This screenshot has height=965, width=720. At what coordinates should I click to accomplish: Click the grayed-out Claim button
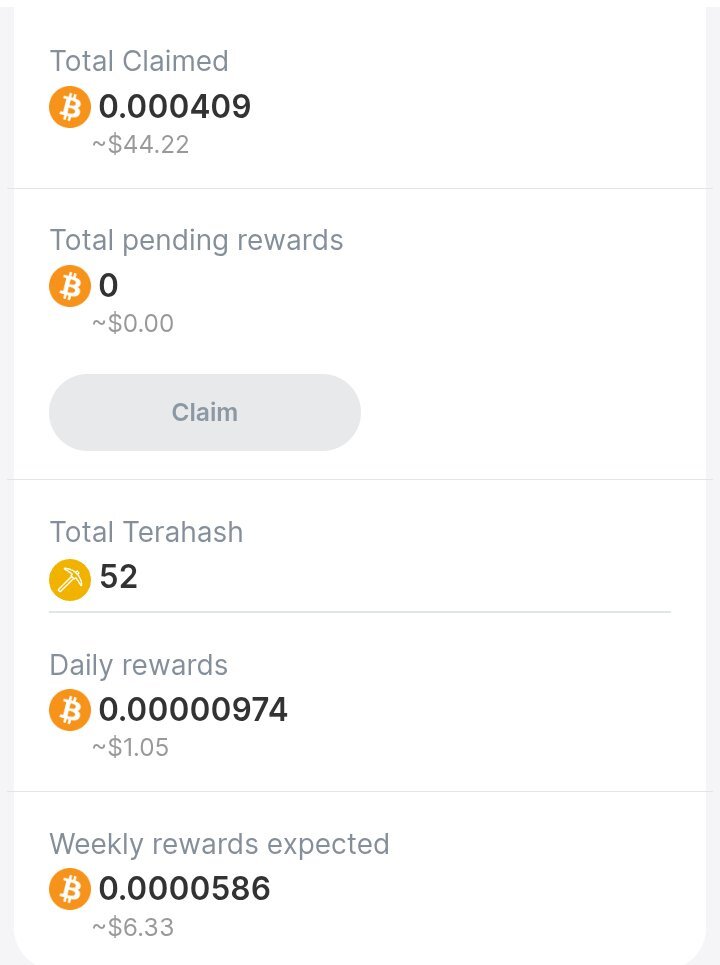[x=204, y=412]
